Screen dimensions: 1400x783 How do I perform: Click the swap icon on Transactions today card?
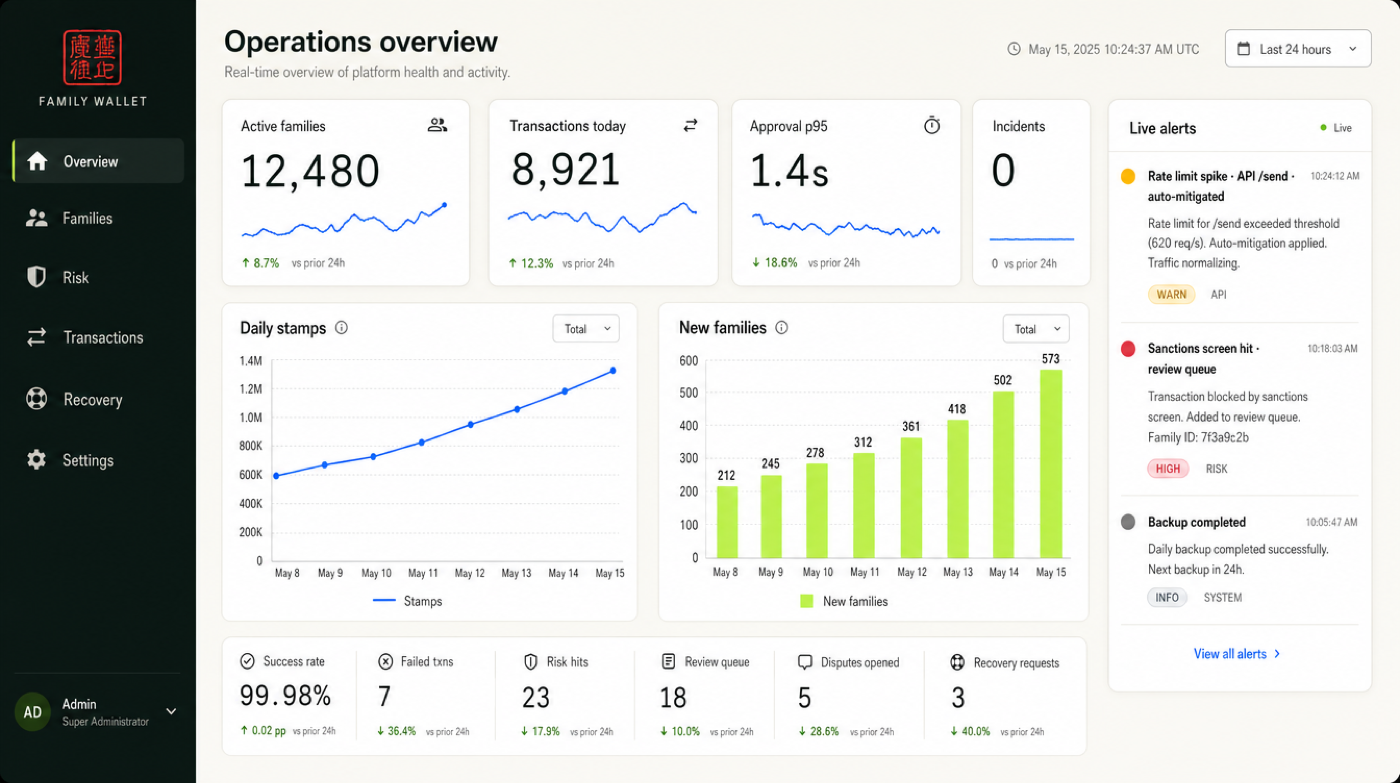tap(690, 126)
